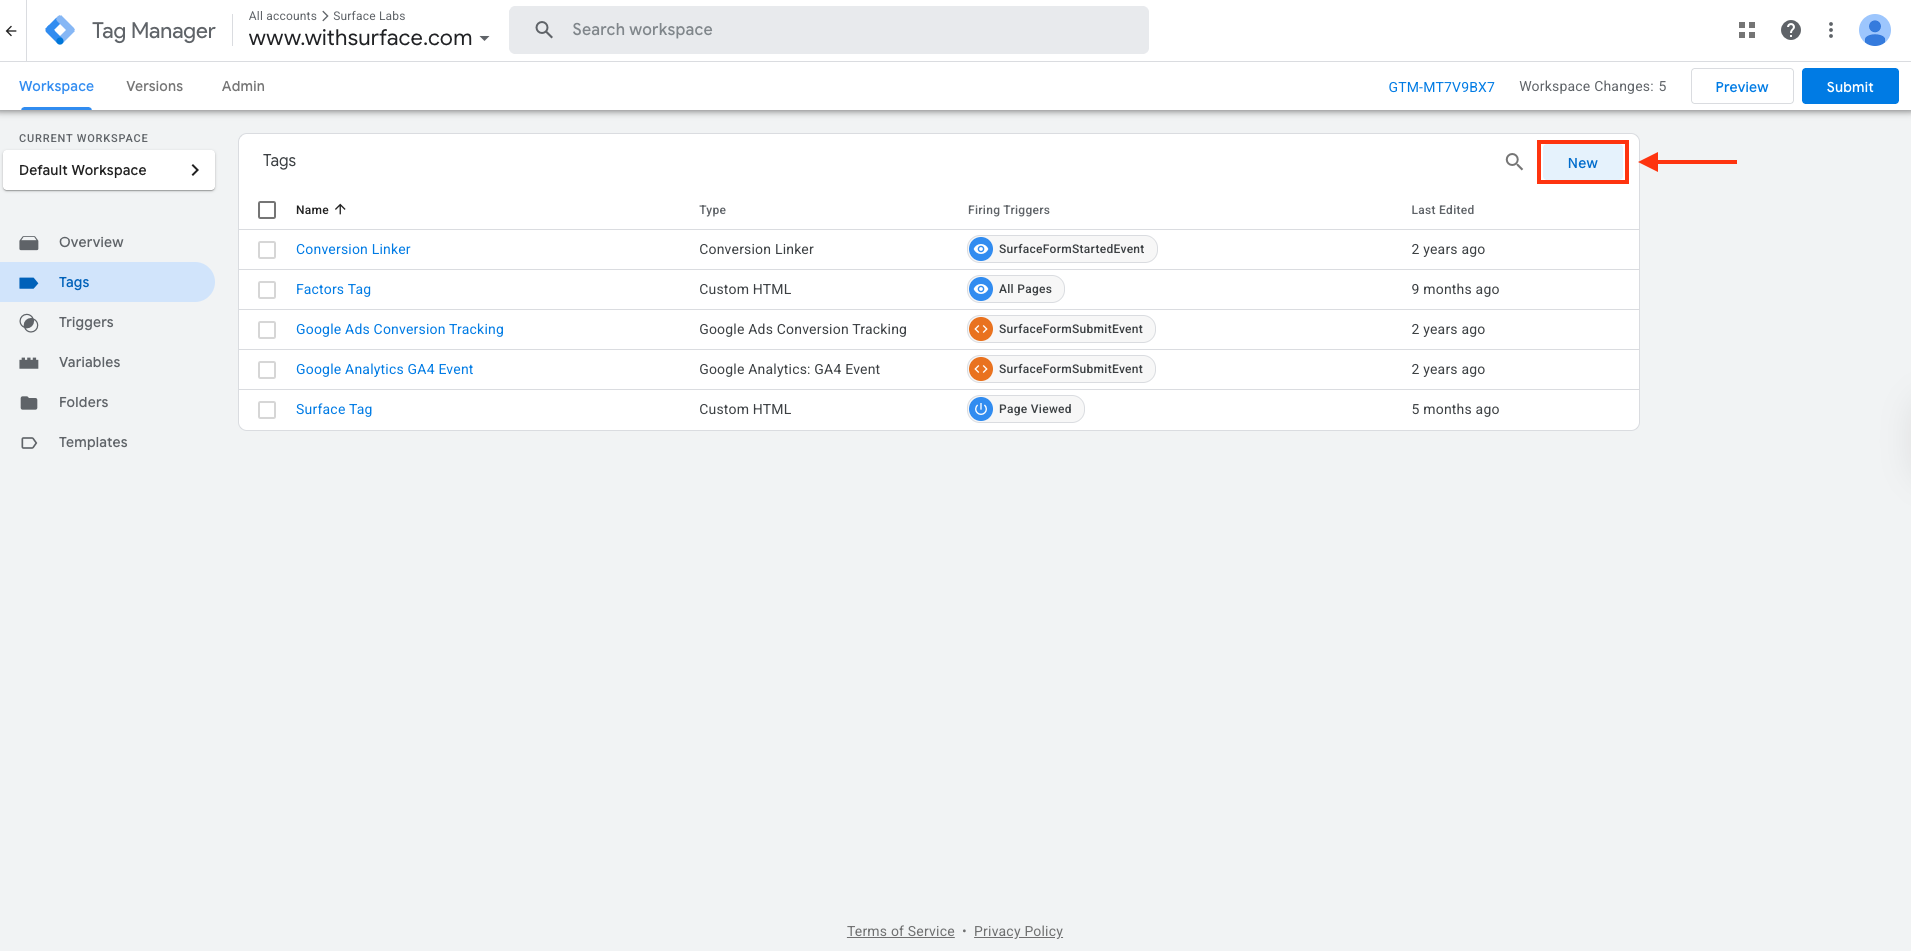Click the back arrow next to Tag Manager

(12, 30)
